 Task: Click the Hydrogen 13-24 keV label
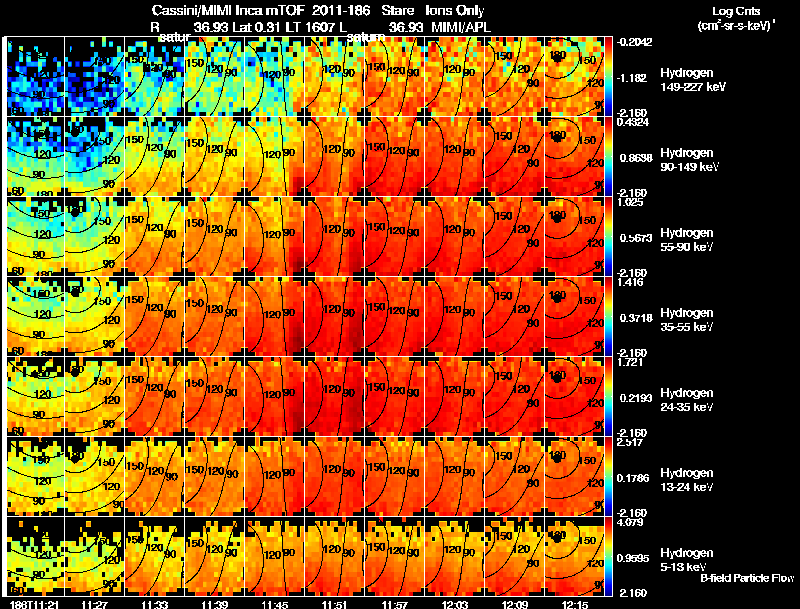pos(687,480)
